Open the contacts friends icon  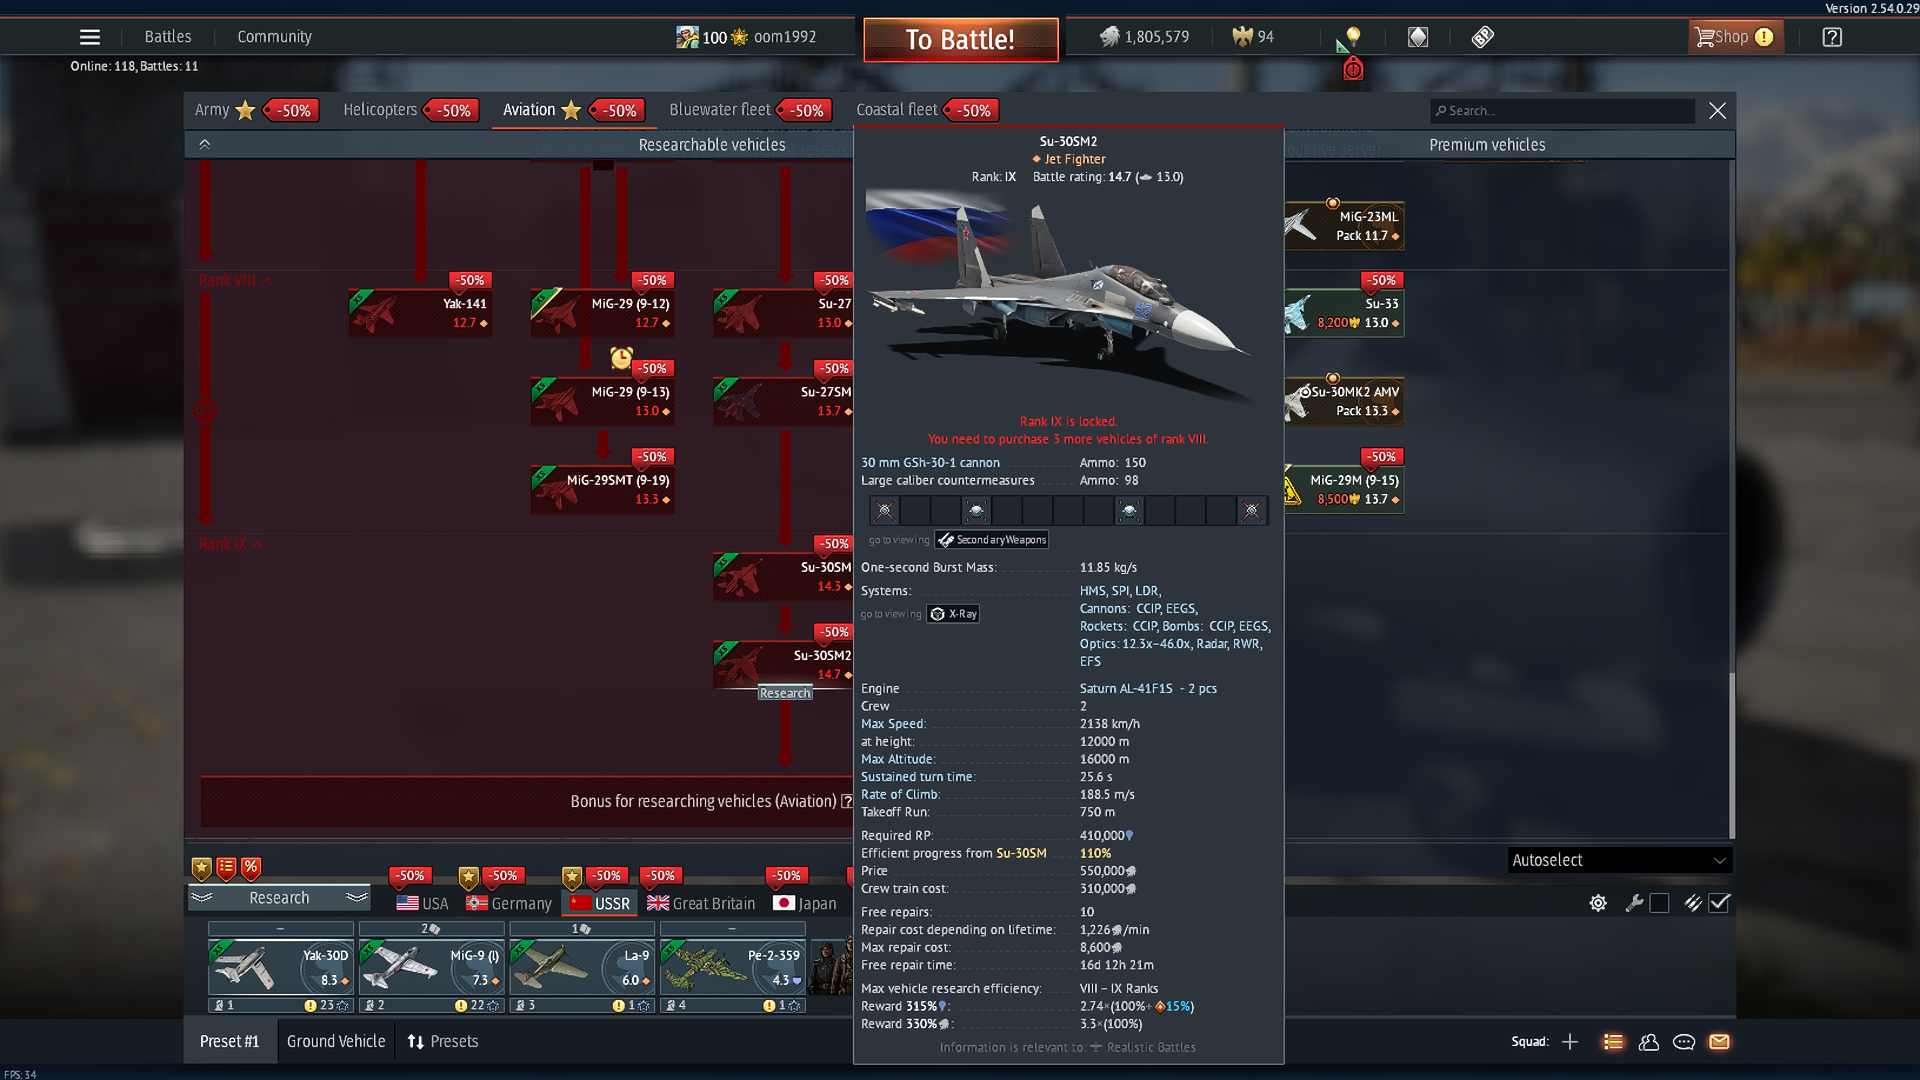(1649, 1042)
